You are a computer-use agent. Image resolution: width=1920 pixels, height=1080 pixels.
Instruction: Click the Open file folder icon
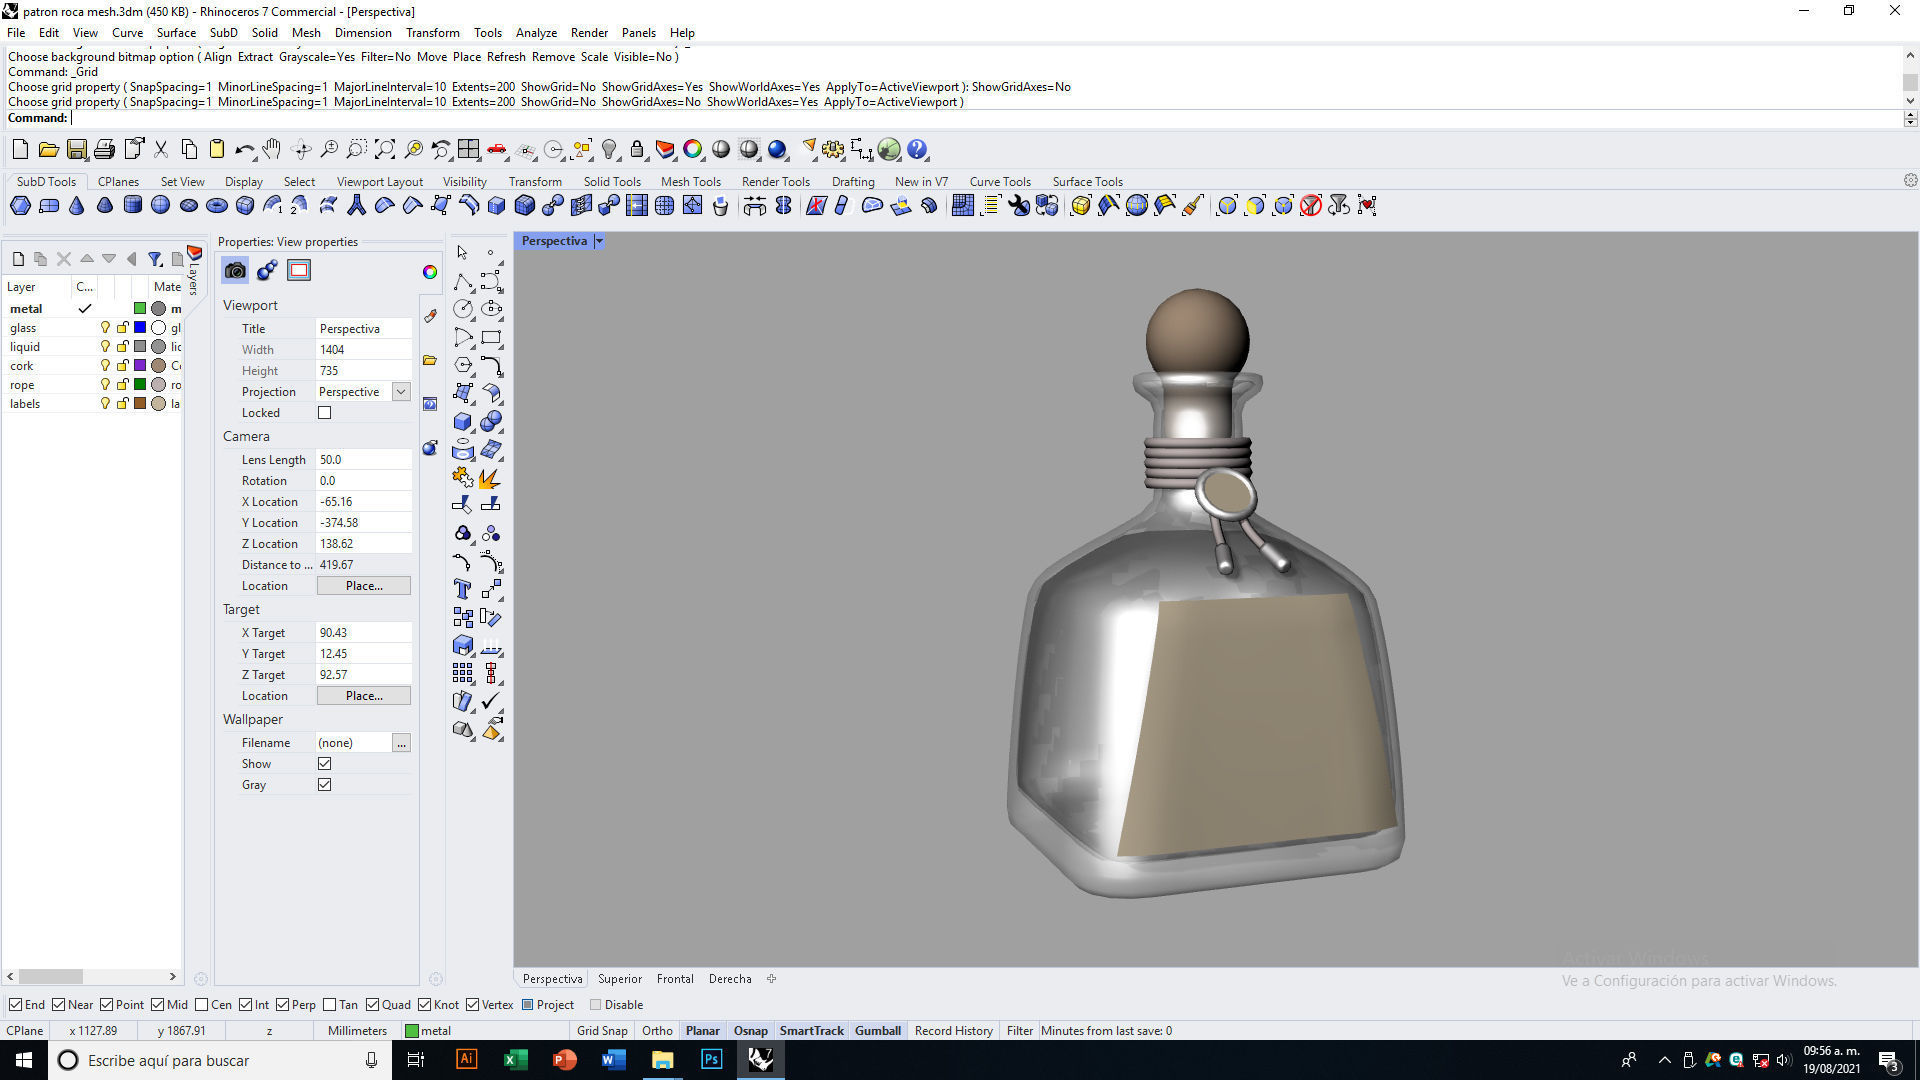pyautogui.click(x=48, y=150)
